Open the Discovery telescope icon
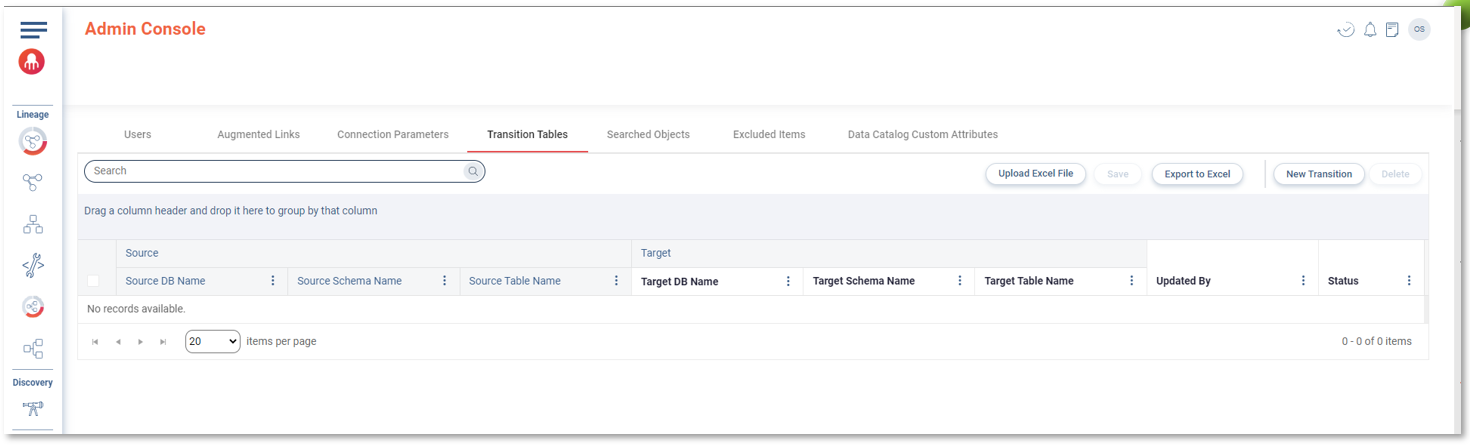Viewport: 1470px width, 445px height. 33,407
